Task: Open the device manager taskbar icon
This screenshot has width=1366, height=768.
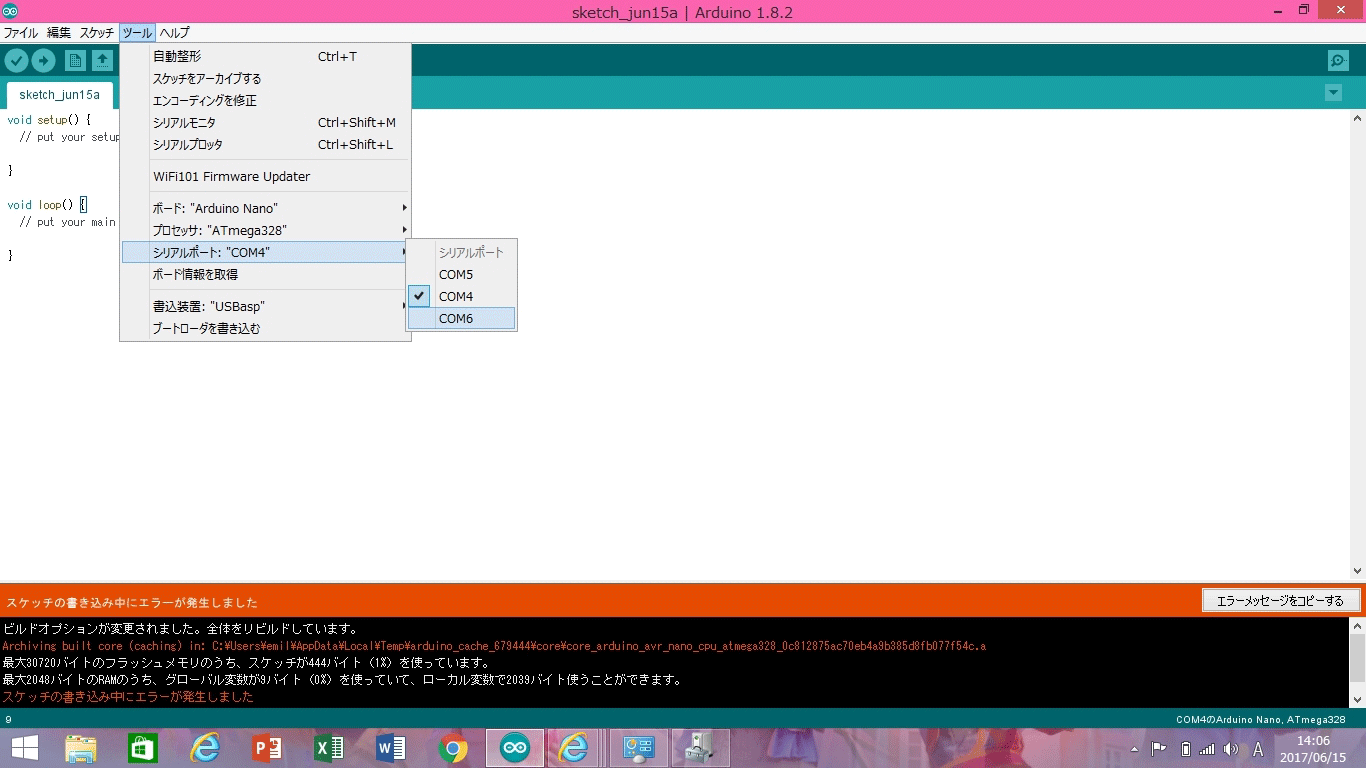Action: [701, 748]
